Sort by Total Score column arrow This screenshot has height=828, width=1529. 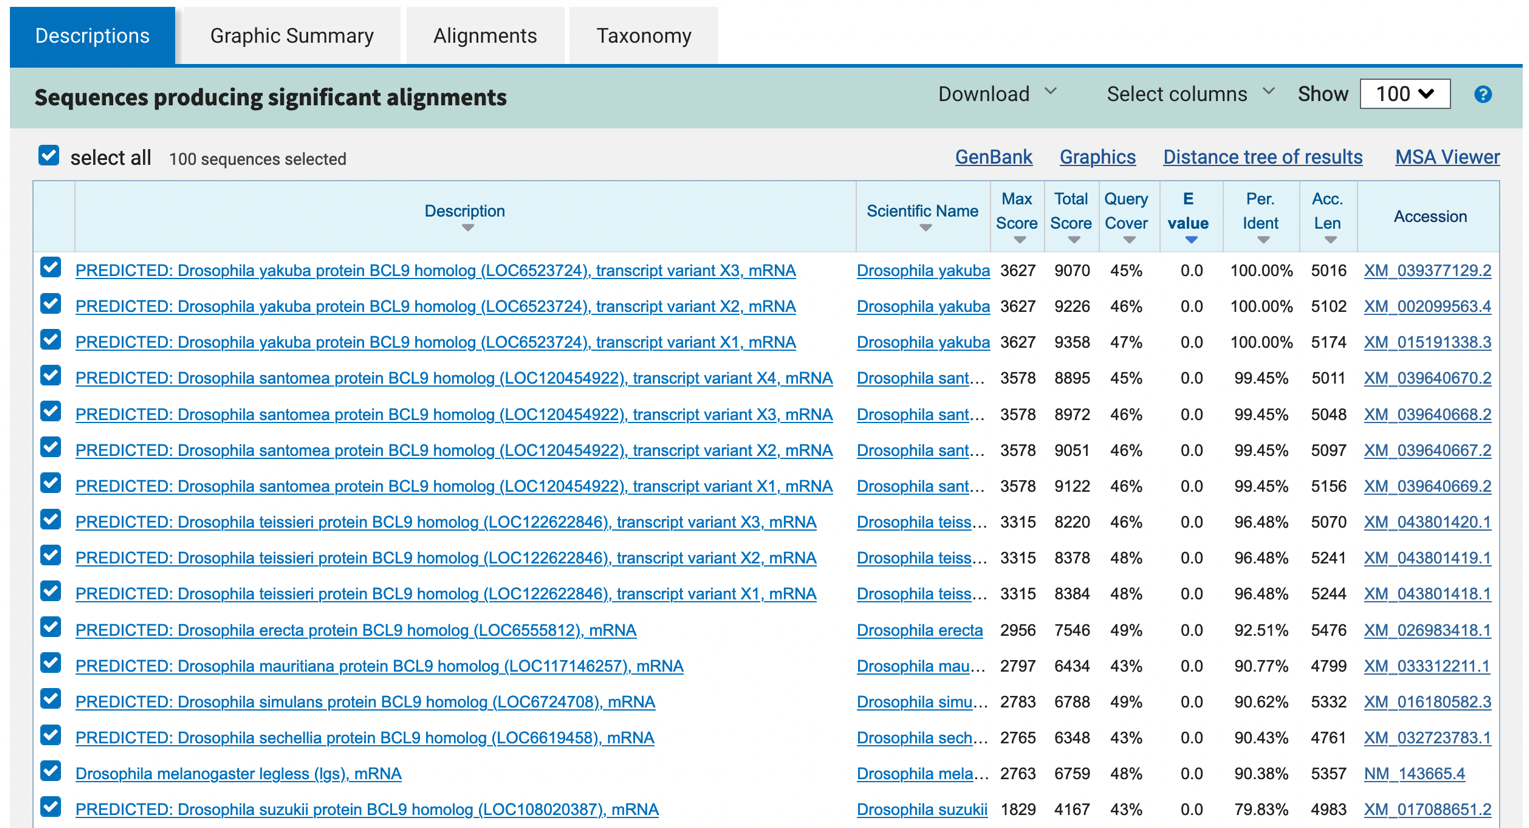1073,241
